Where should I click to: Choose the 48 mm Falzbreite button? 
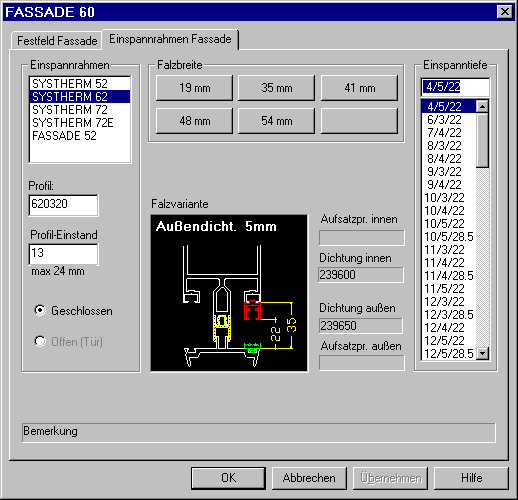pos(194,121)
